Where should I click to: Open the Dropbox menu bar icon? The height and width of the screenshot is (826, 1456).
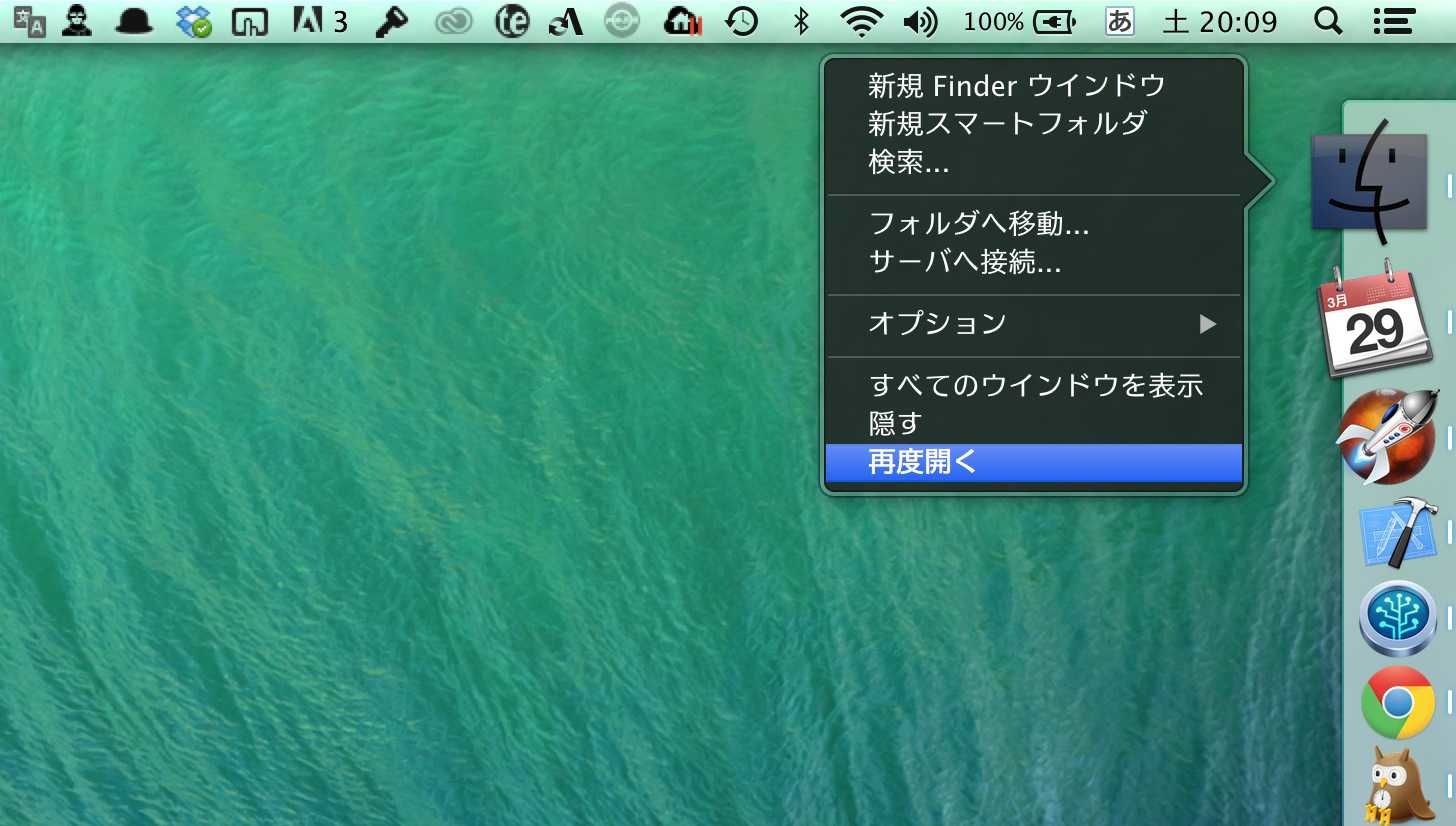pyautogui.click(x=193, y=21)
